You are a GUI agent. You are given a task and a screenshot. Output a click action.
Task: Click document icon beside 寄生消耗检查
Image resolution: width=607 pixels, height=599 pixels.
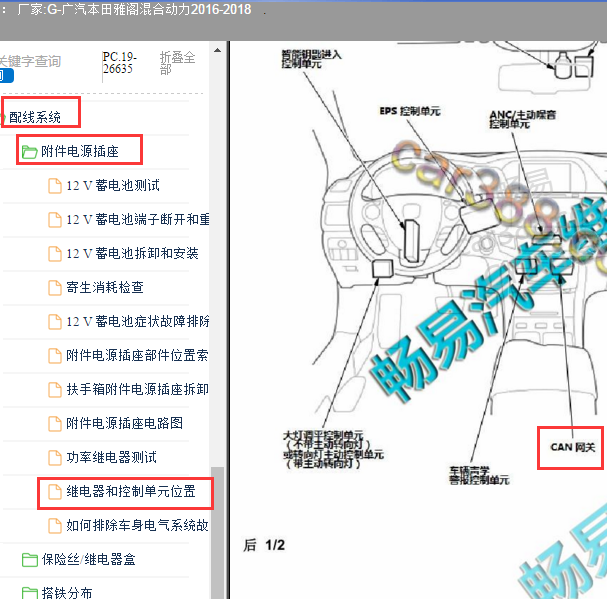[x=55, y=288]
